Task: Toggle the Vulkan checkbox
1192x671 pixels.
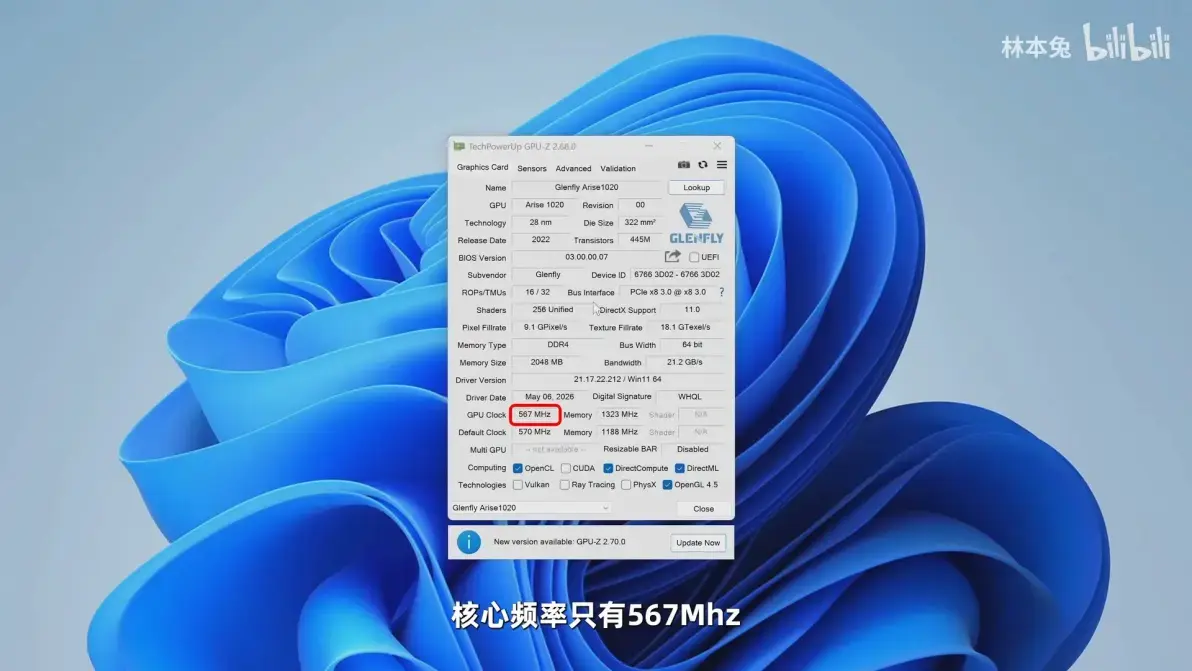Action: coord(518,485)
